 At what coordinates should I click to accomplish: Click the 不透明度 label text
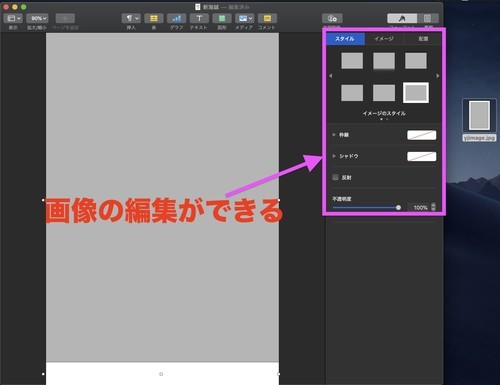(x=342, y=199)
